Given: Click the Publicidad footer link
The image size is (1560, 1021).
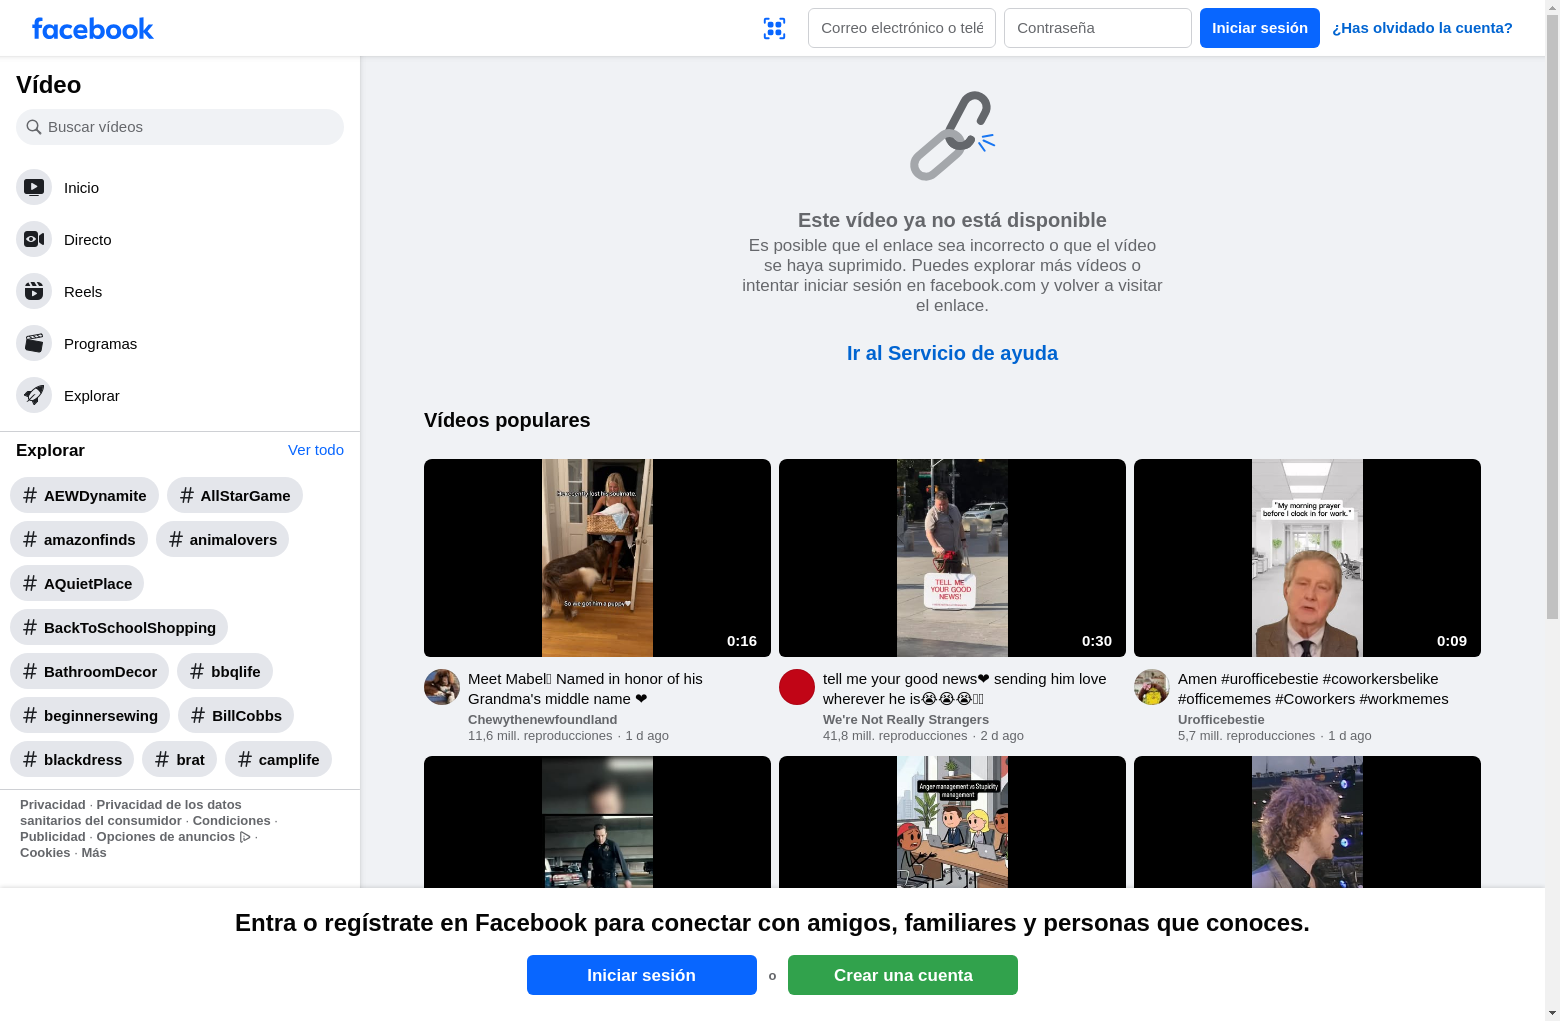Looking at the screenshot, I should coord(53,837).
